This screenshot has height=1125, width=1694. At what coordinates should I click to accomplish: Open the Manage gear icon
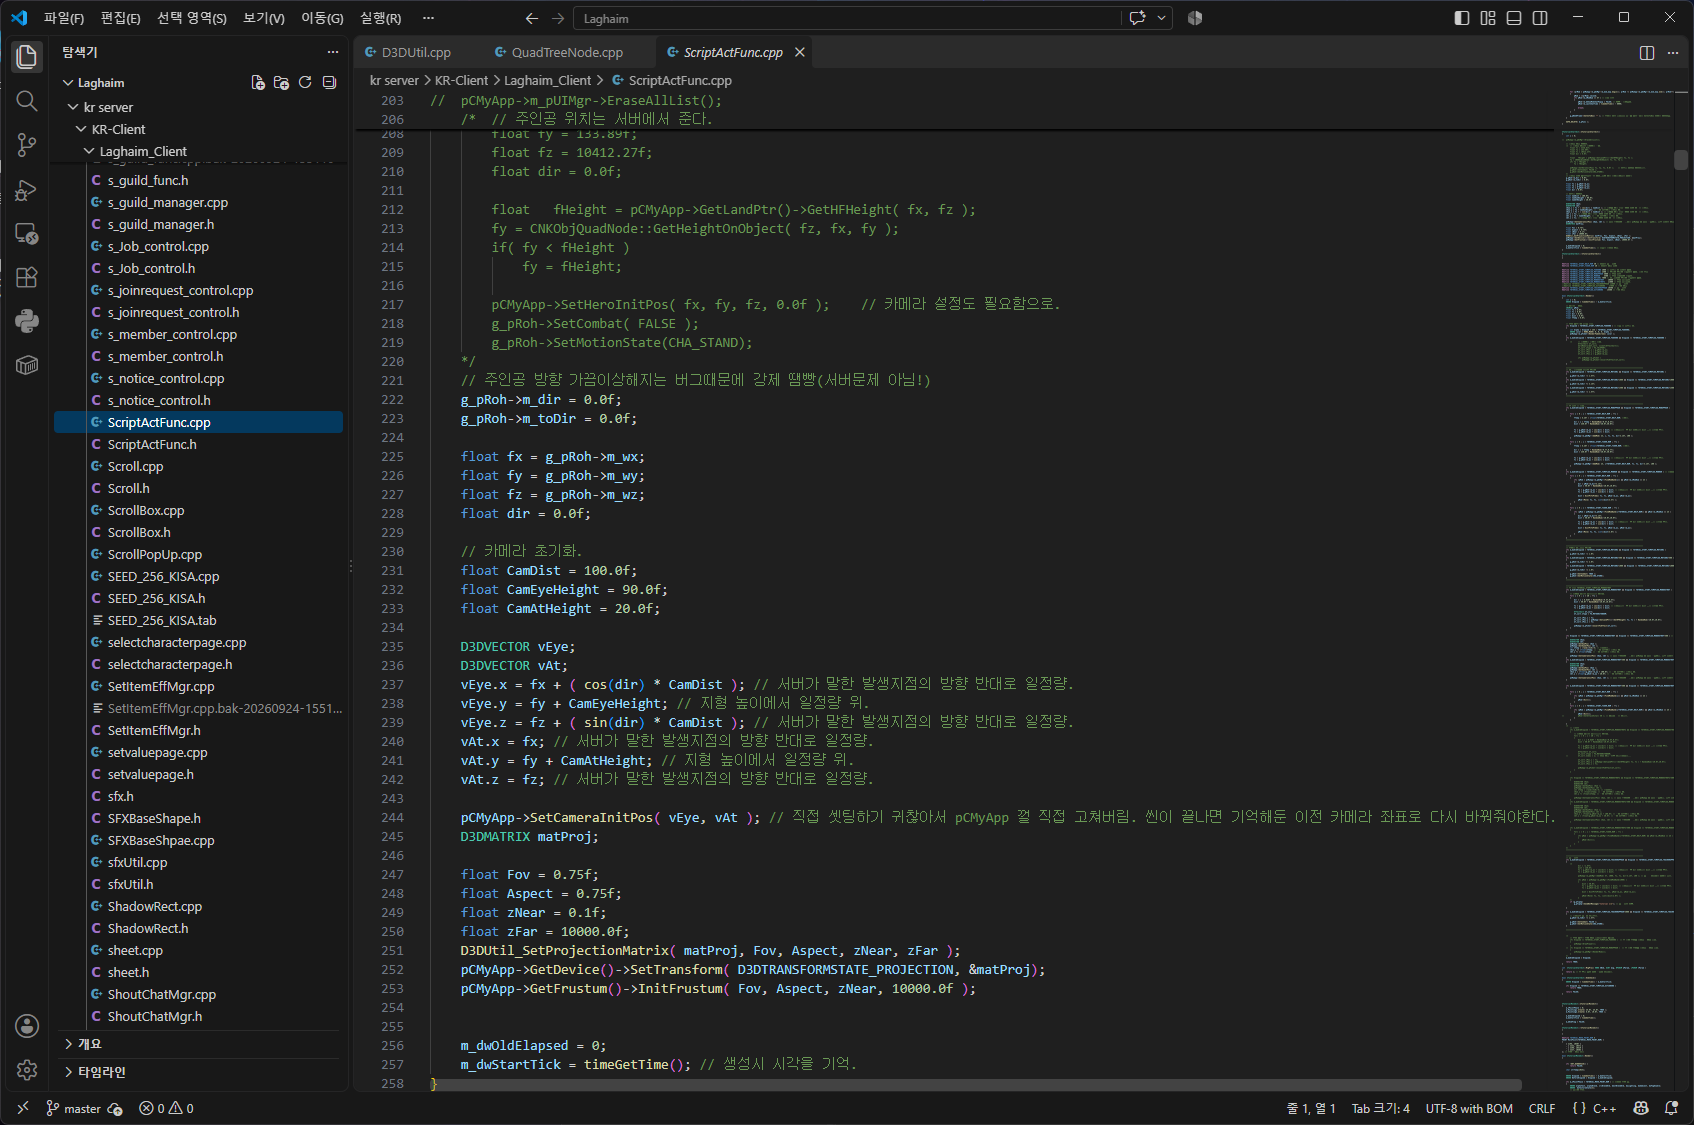[x=27, y=1070]
